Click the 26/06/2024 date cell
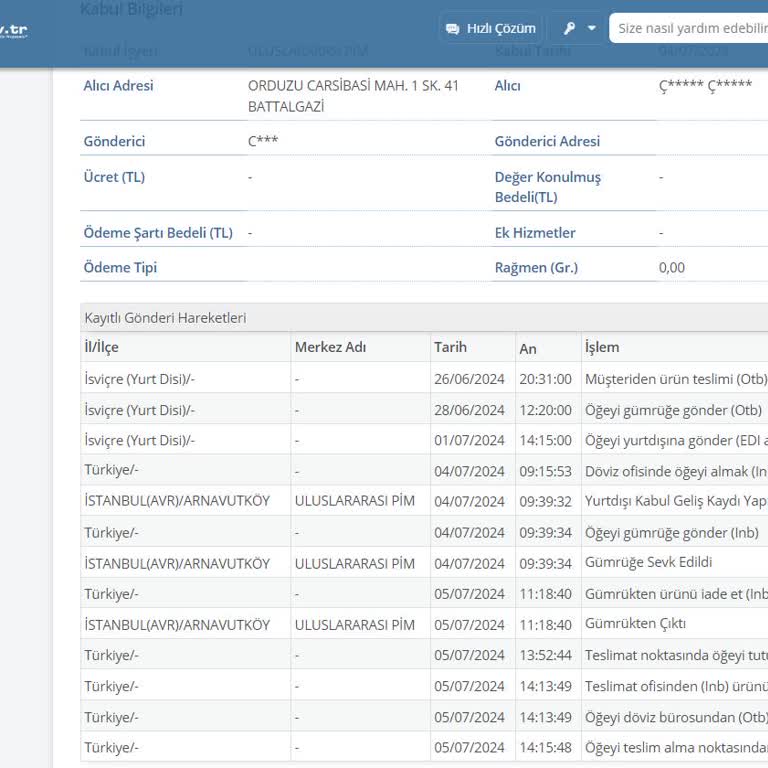Image resolution: width=768 pixels, height=768 pixels. pos(469,379)
